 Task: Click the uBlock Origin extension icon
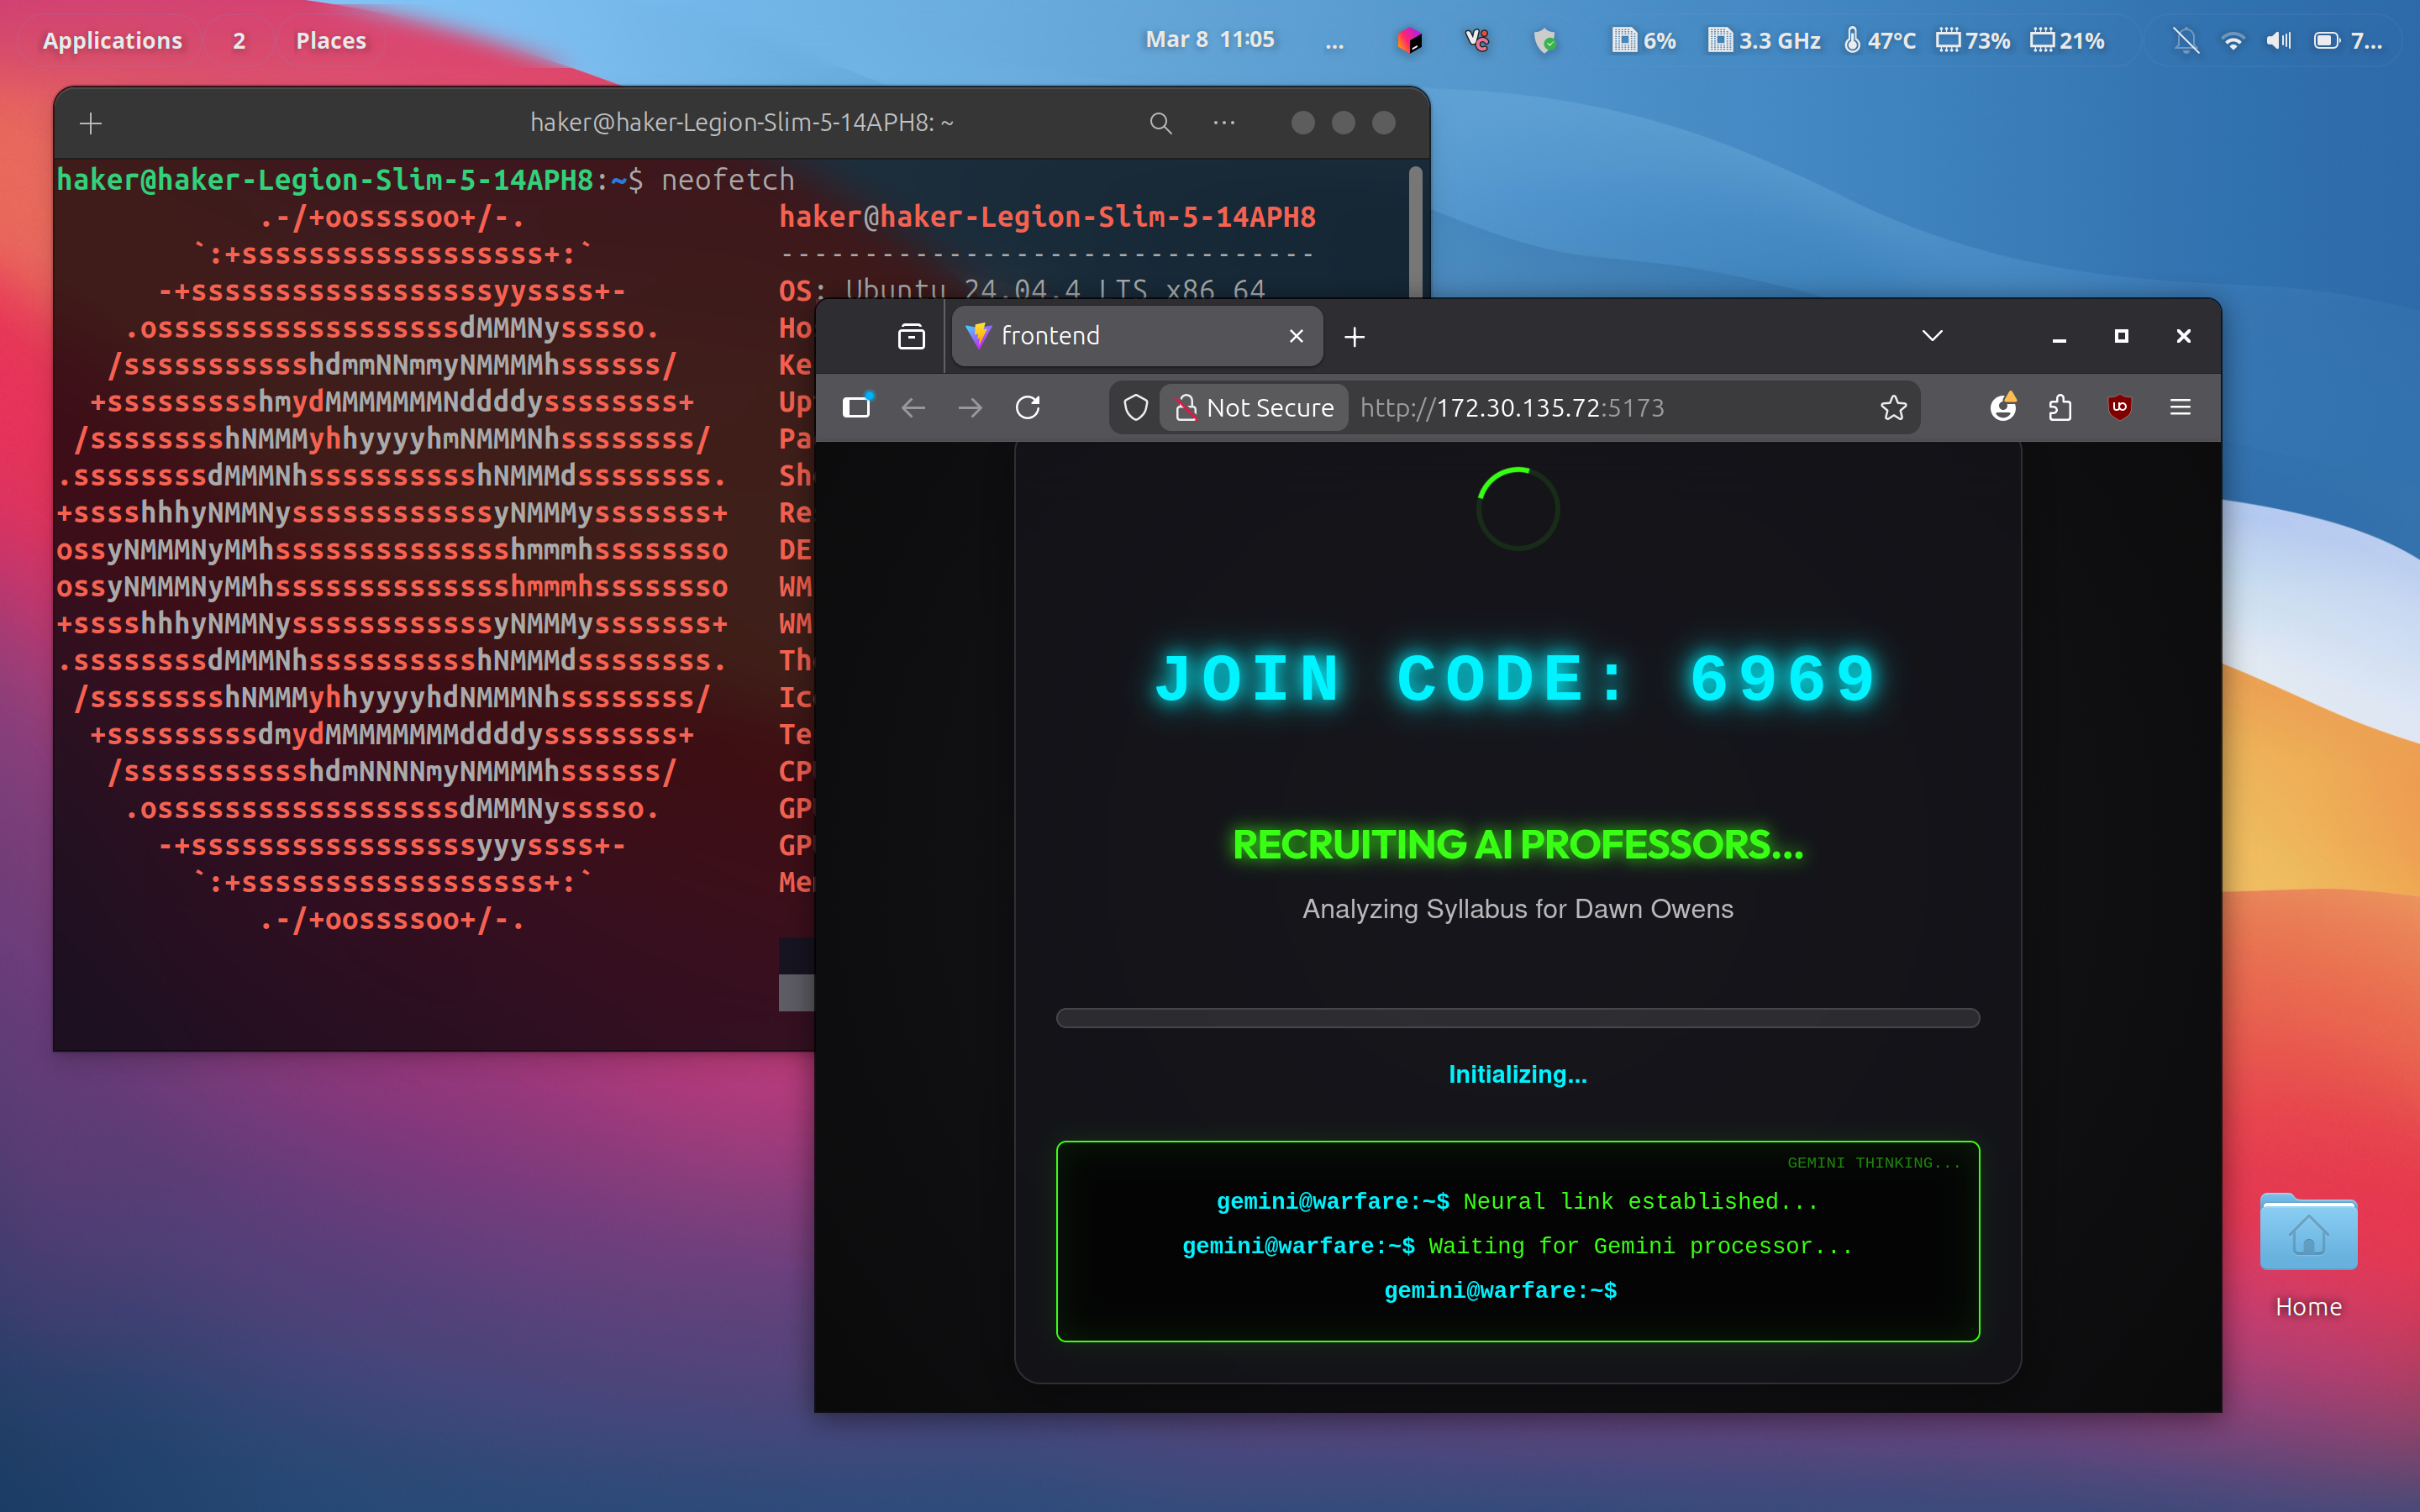(2119, 407)
